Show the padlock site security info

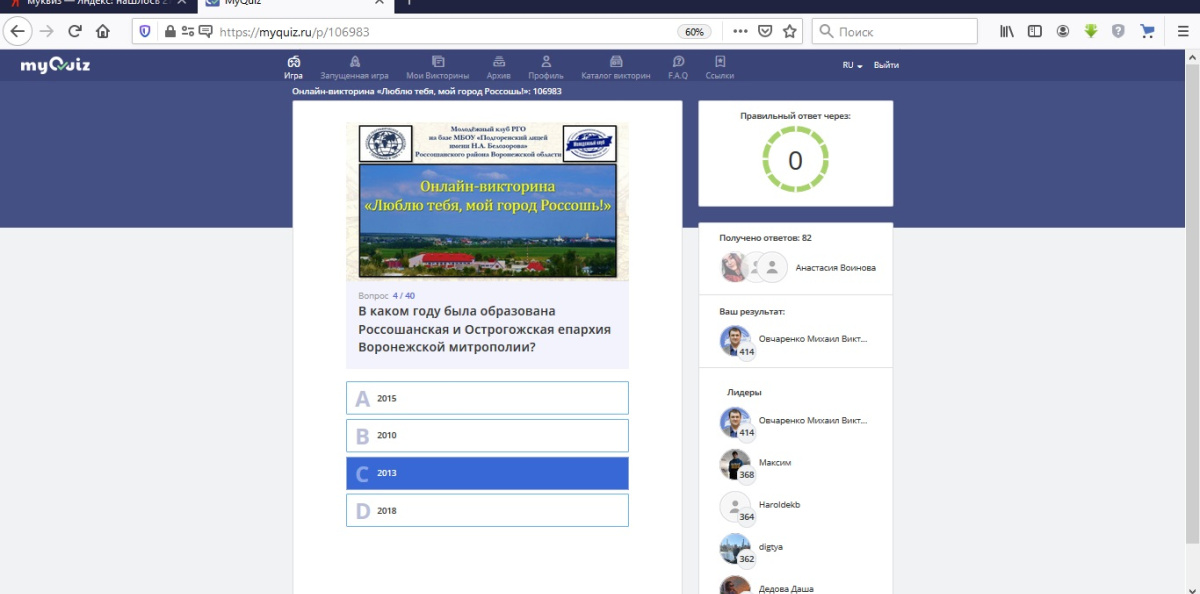click(169, 31)
